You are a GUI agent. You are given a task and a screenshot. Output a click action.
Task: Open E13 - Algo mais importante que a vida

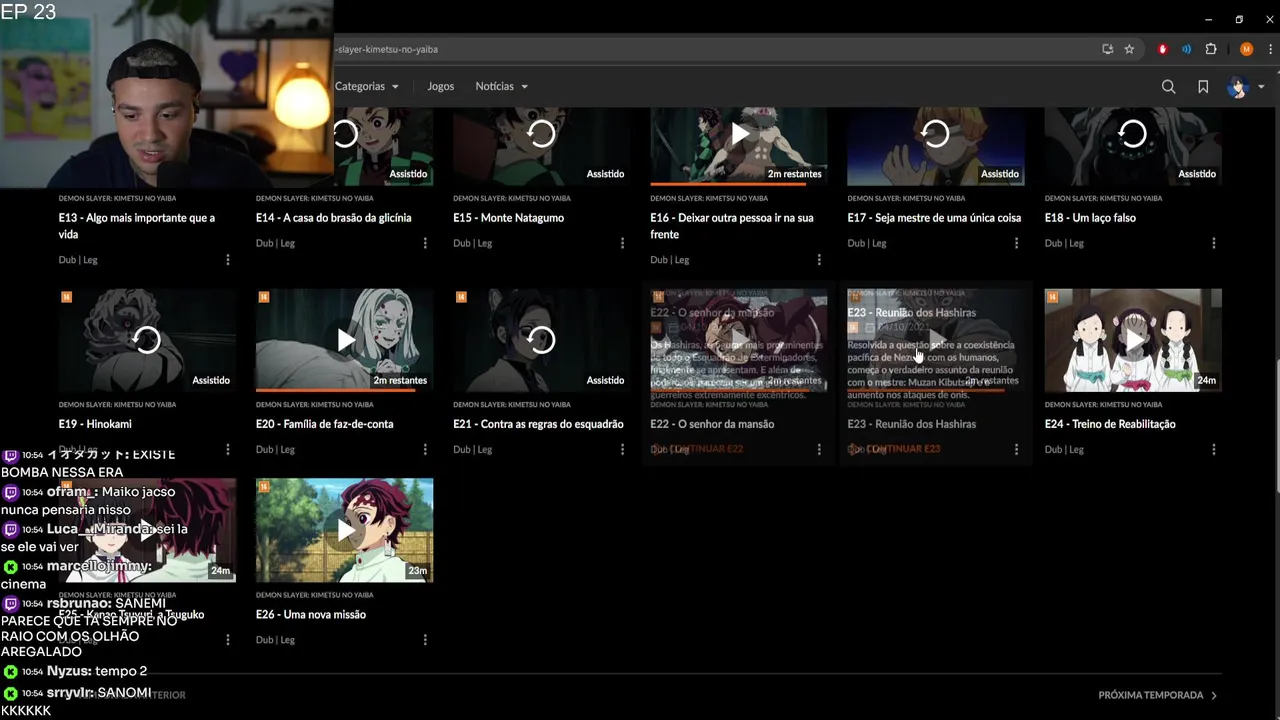coord(137,226)
